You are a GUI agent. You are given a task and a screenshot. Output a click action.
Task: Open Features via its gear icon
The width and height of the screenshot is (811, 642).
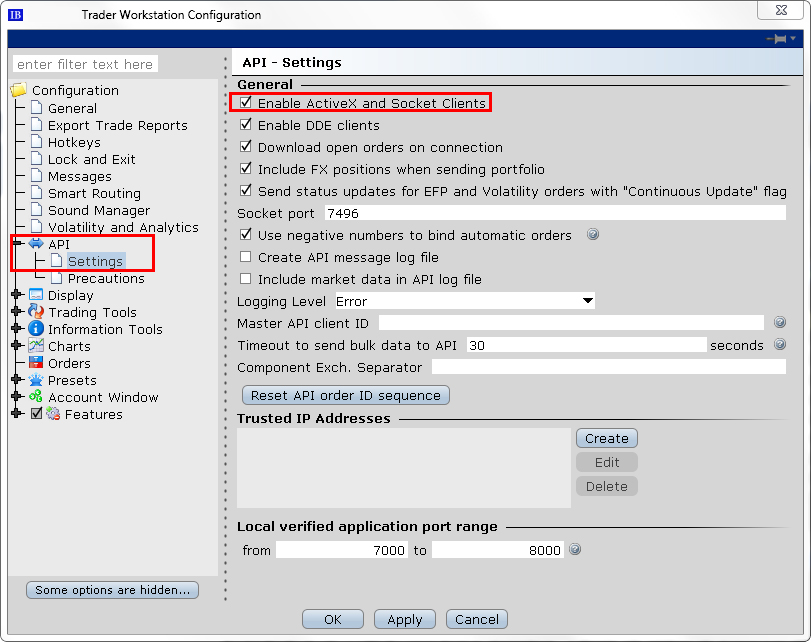52,414
